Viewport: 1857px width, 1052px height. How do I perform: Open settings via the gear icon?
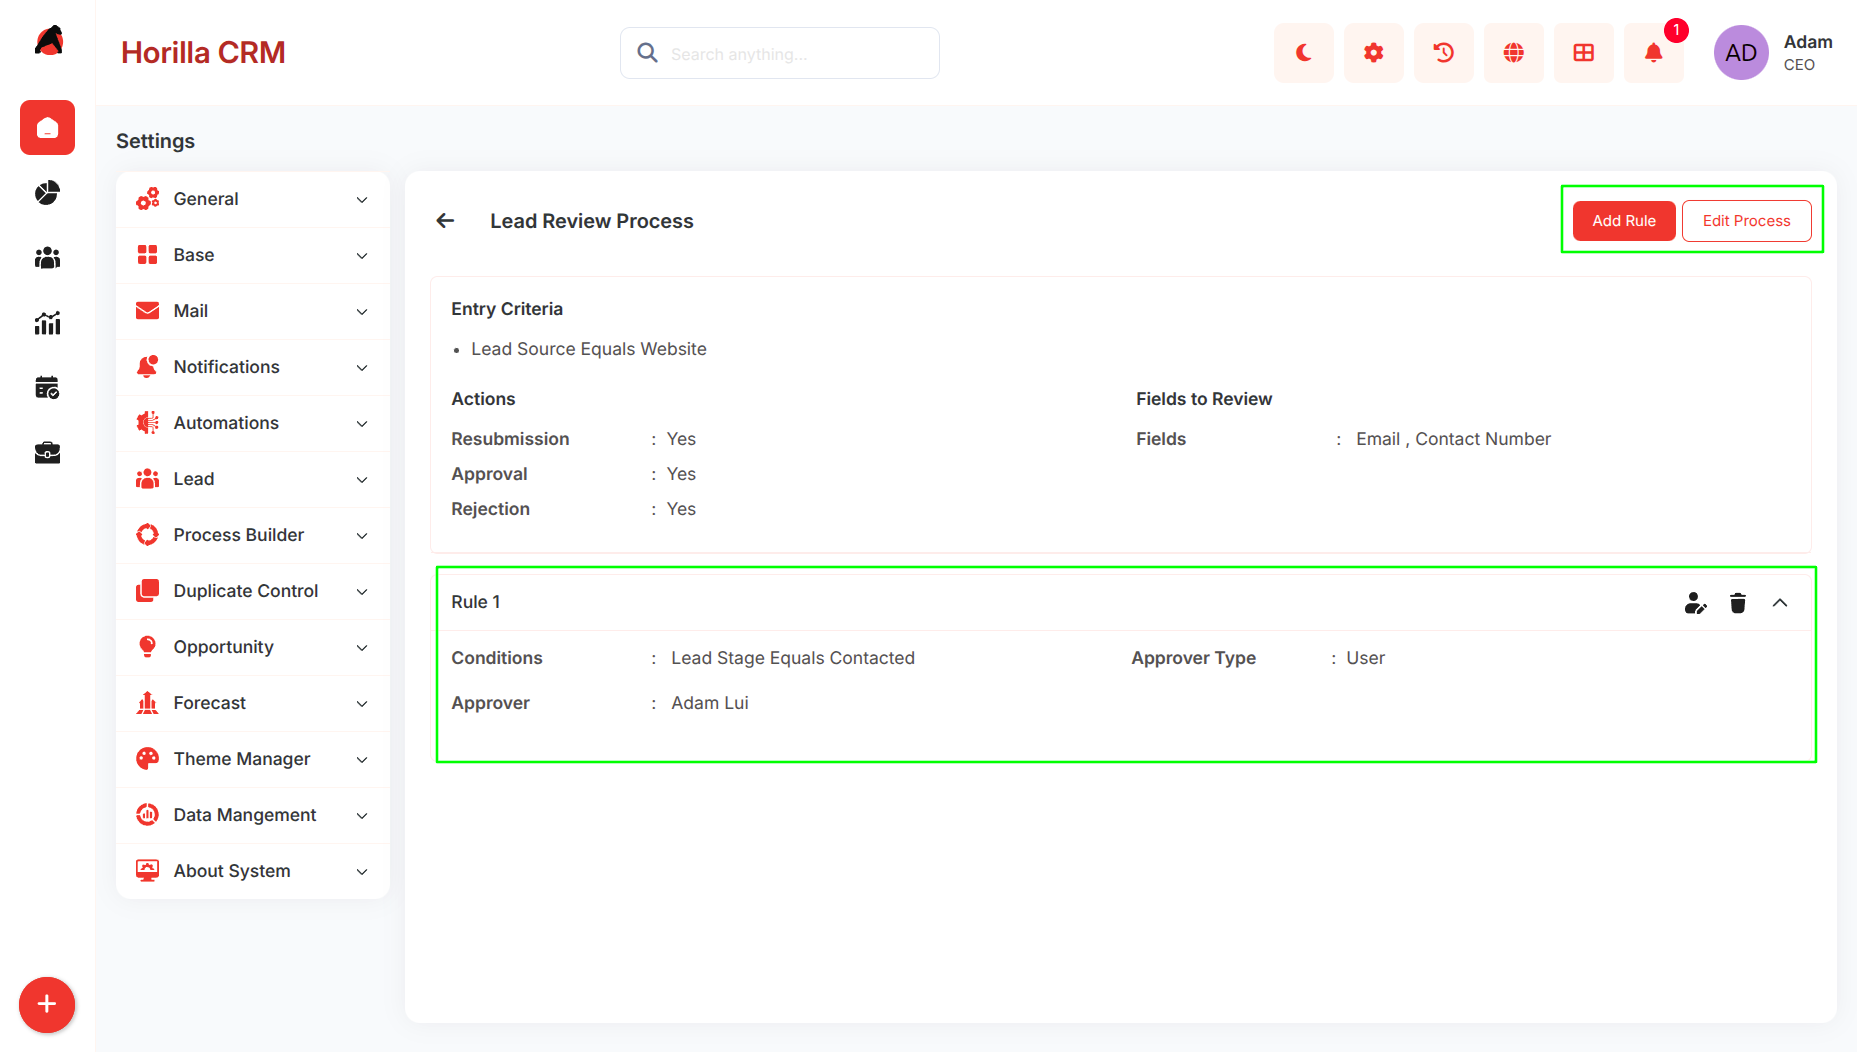[x=1373, y=53]
